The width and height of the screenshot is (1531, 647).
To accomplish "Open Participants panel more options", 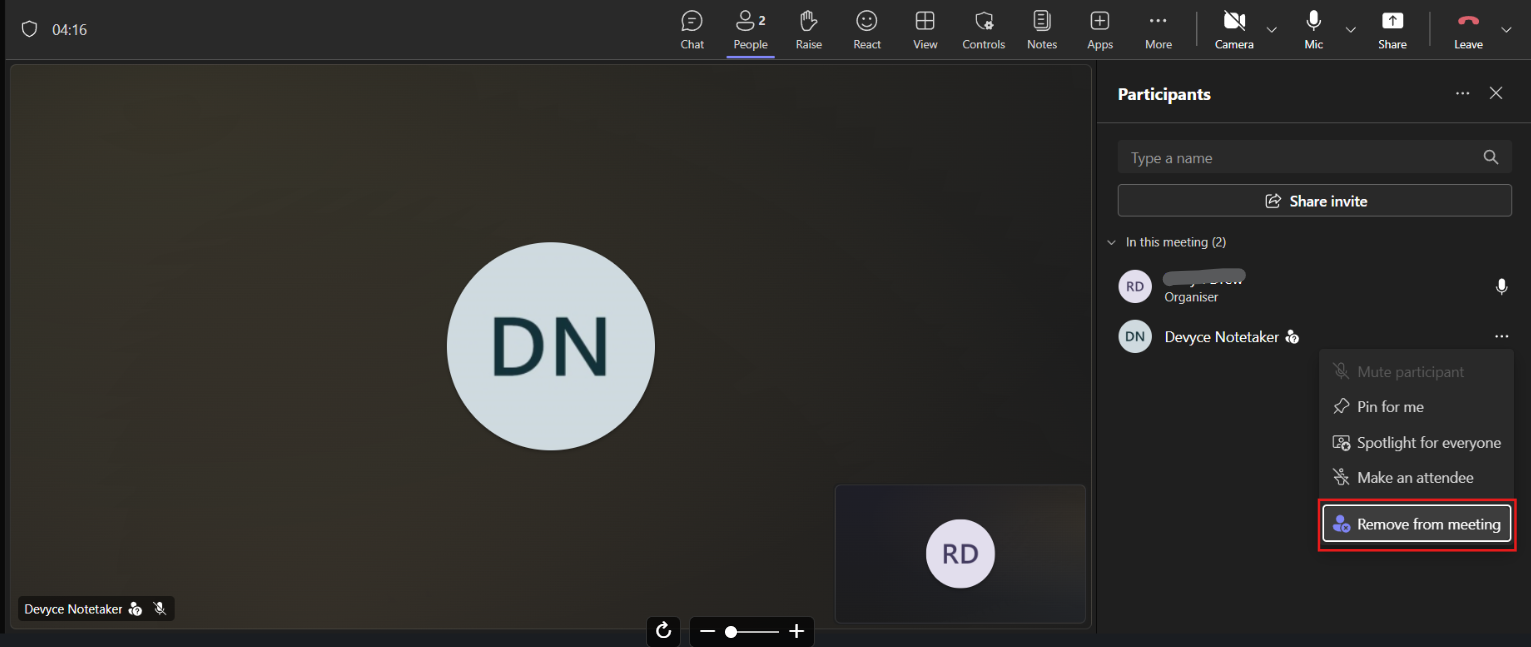I will (1463, 93).
